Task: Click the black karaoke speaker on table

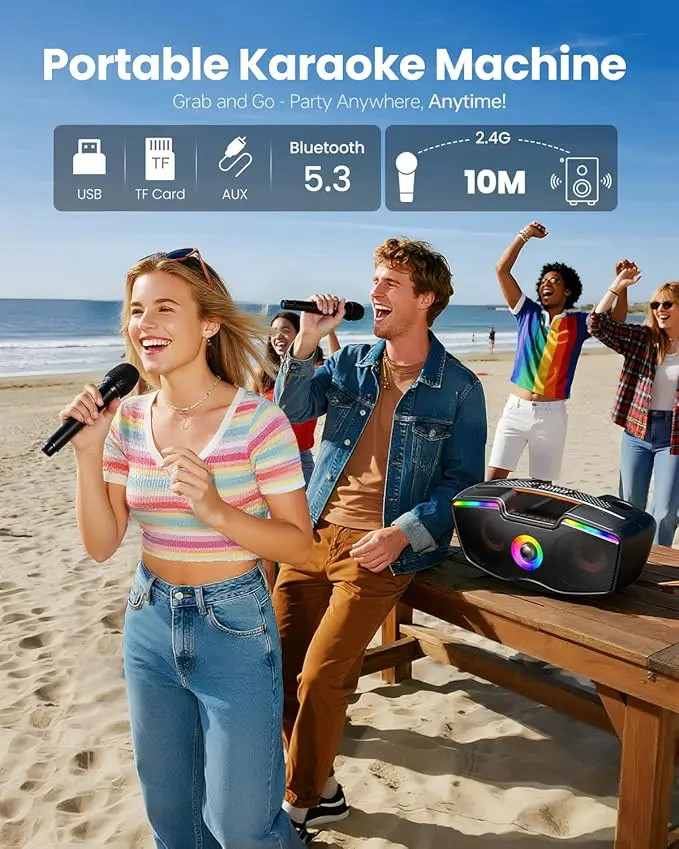Action: [553, 535]
